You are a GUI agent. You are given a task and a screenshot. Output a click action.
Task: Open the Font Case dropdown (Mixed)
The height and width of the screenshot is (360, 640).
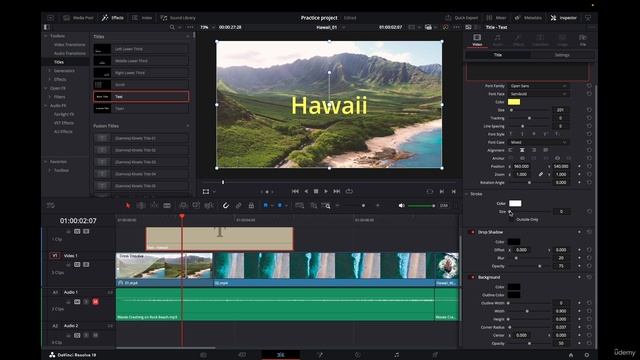(x=538, y=142)
